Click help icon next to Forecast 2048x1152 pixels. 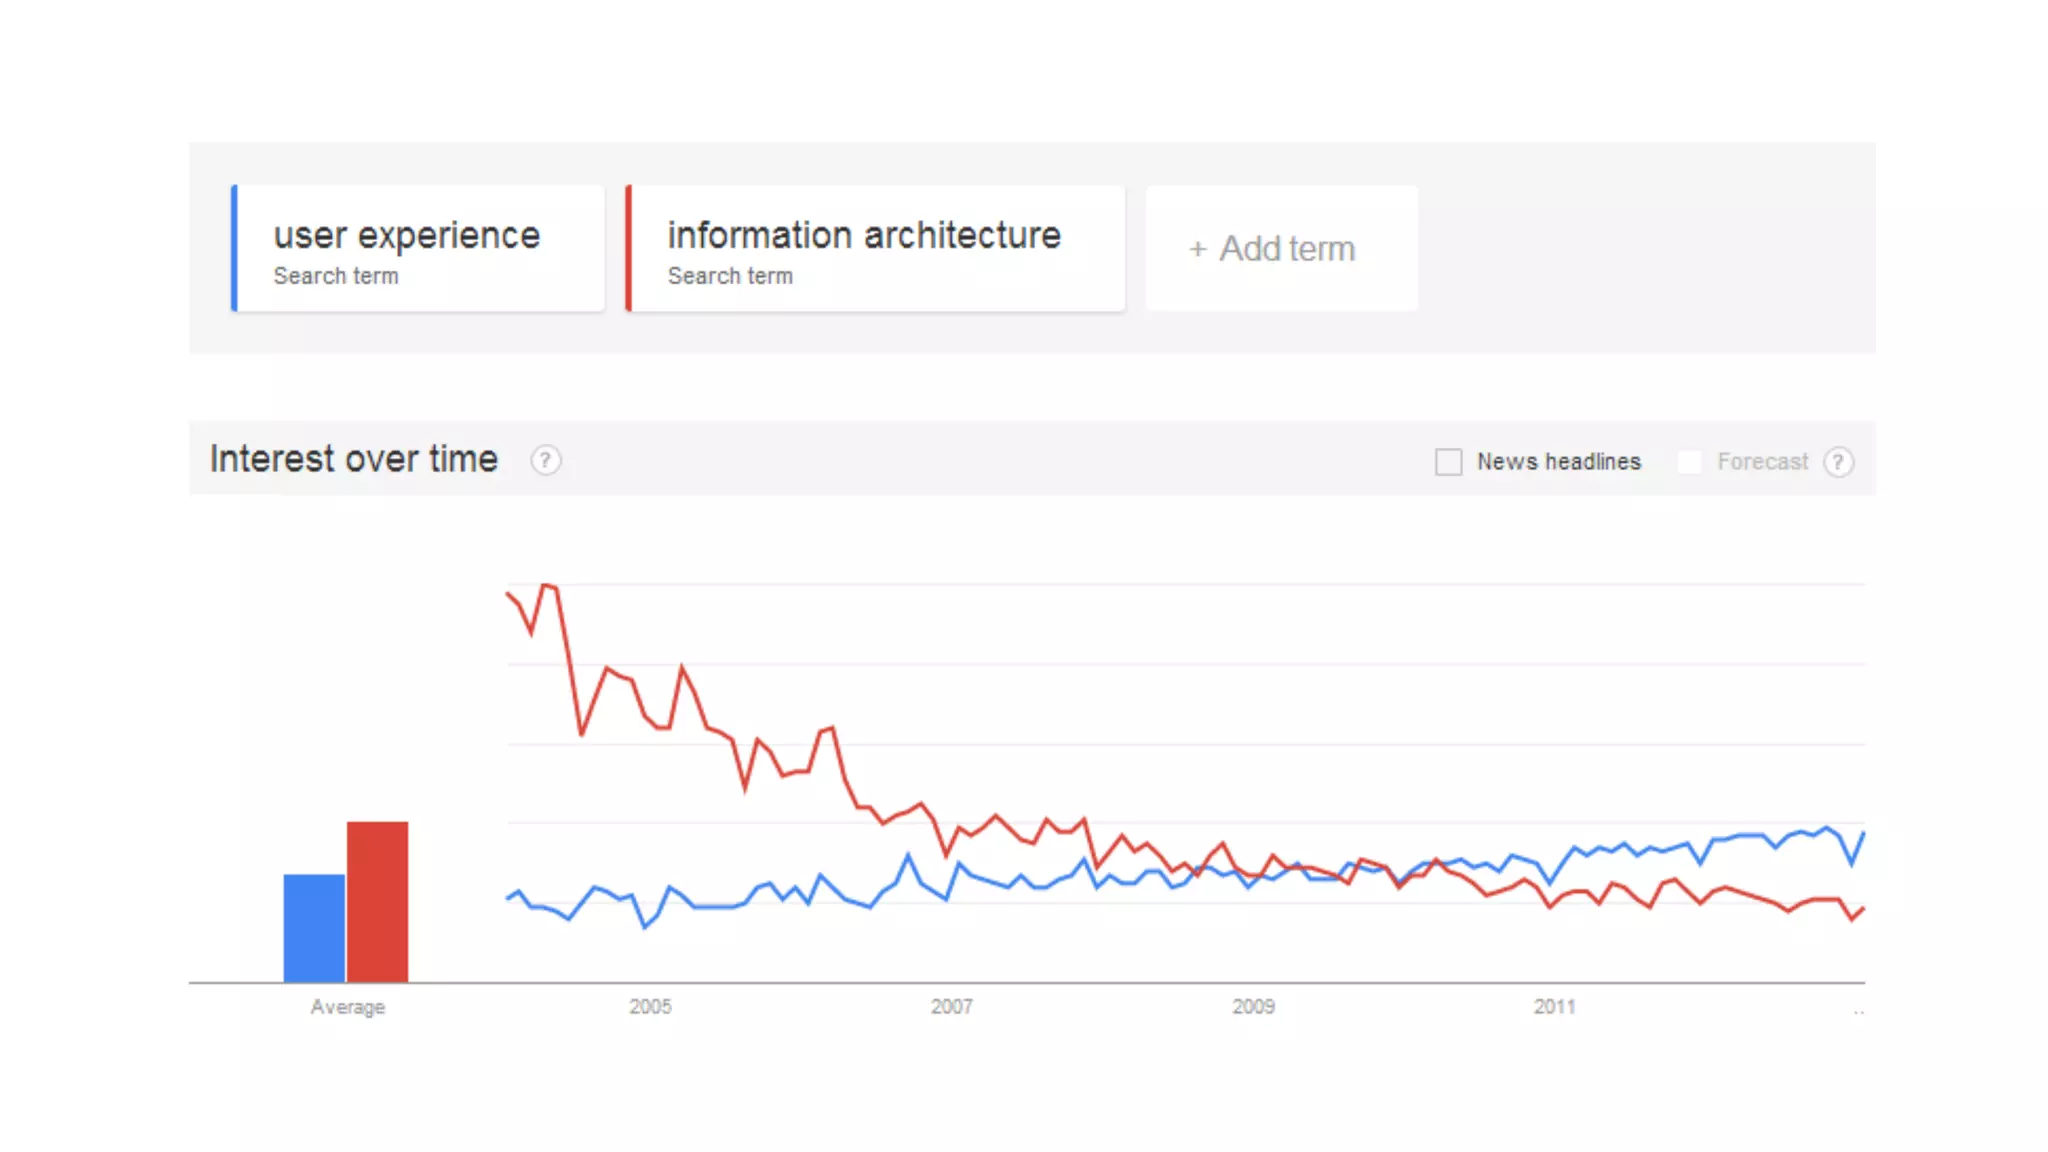click(x=1838, y=462)
